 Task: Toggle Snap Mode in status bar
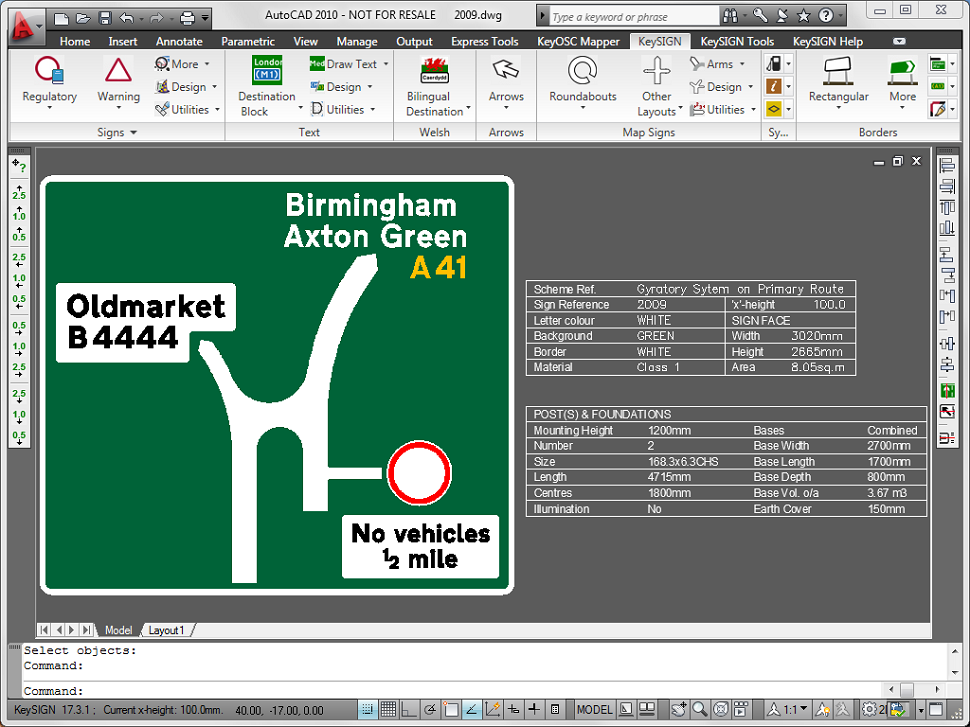pyautogui.click(x=367, y=710)
